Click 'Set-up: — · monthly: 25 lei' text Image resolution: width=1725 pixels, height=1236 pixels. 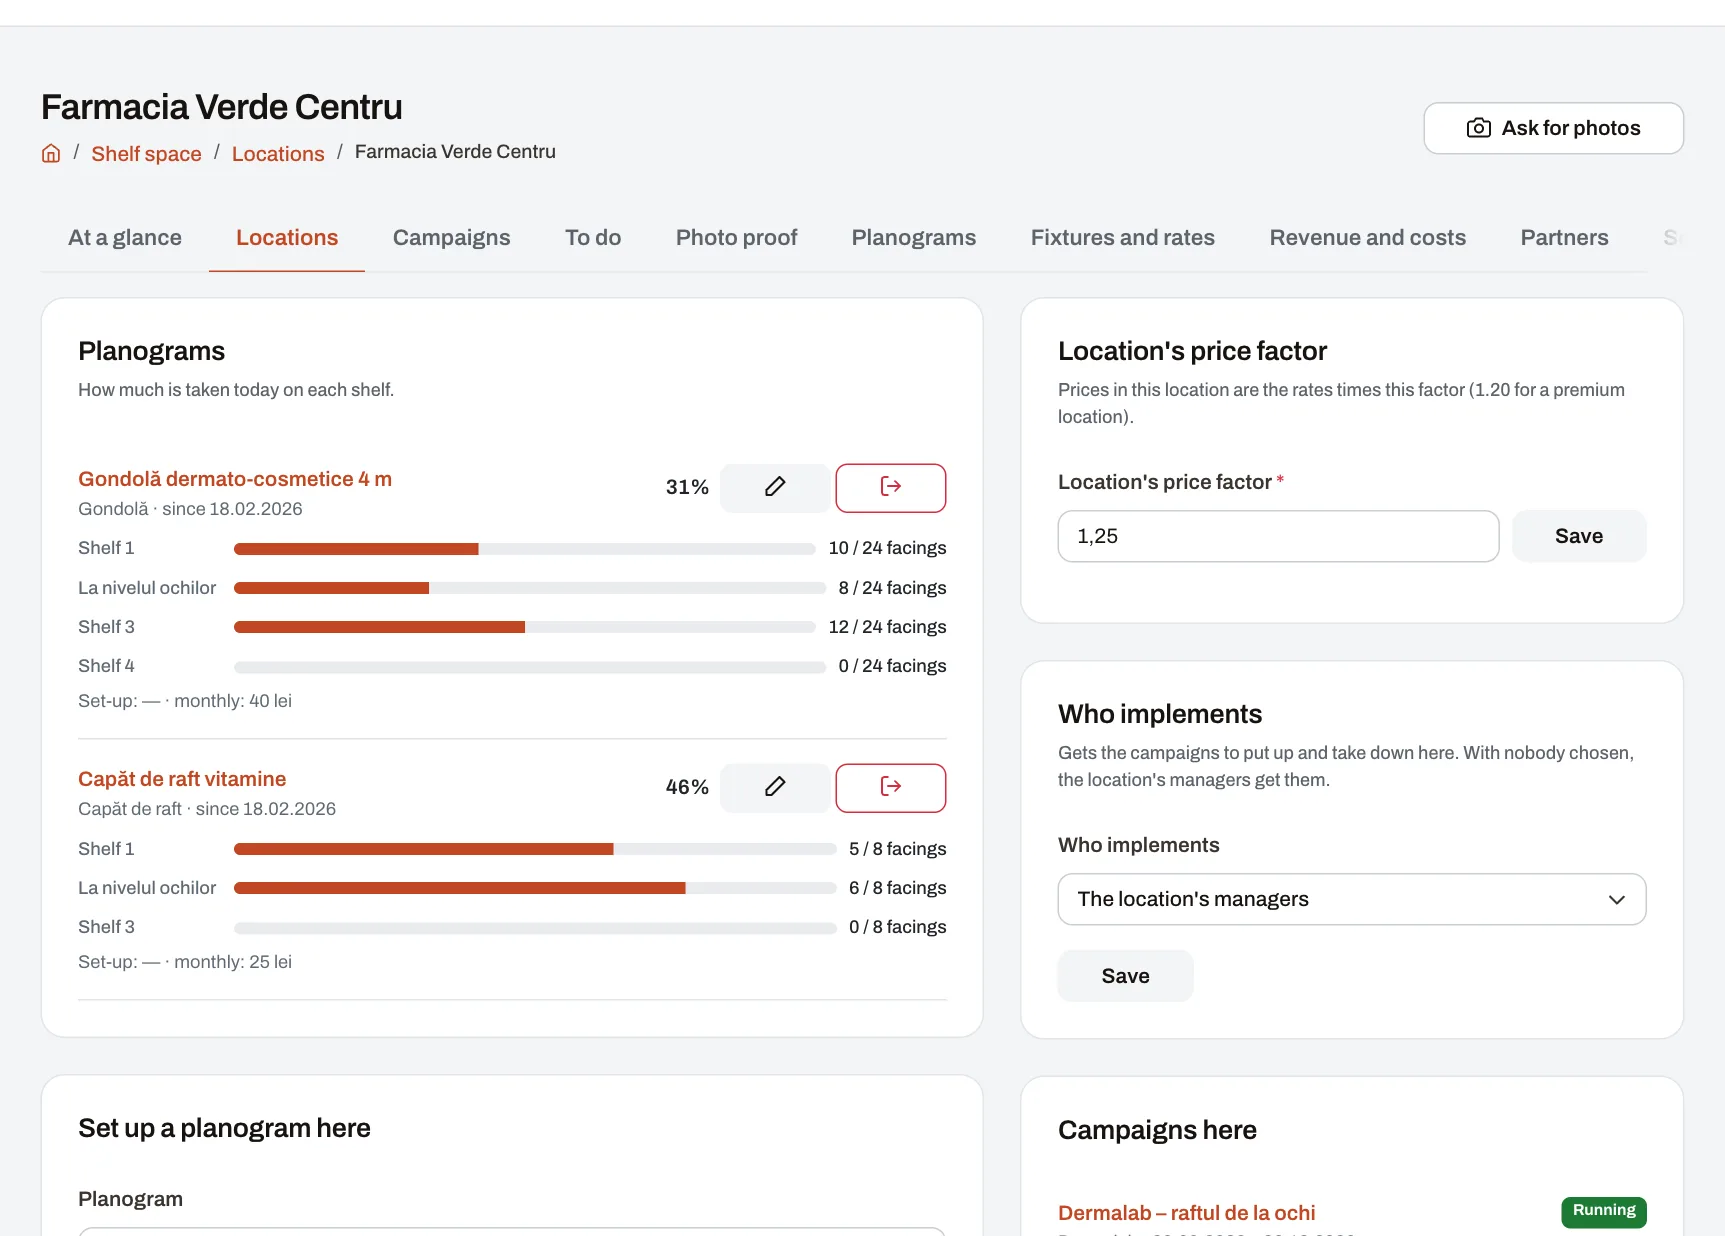pos(185,962)
